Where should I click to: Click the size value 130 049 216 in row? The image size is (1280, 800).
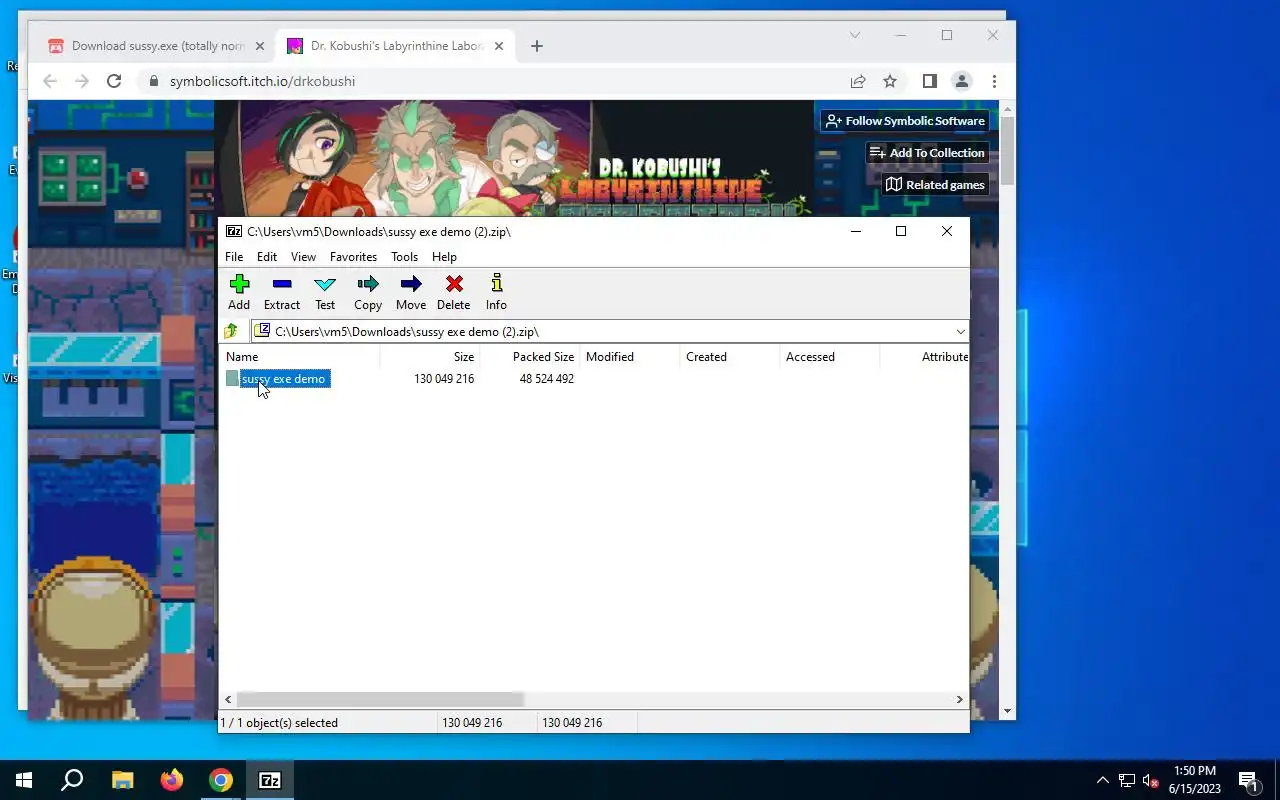444,379
